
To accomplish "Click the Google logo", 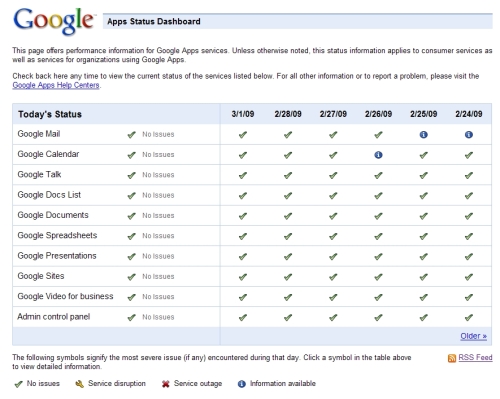I will point(54,21).
